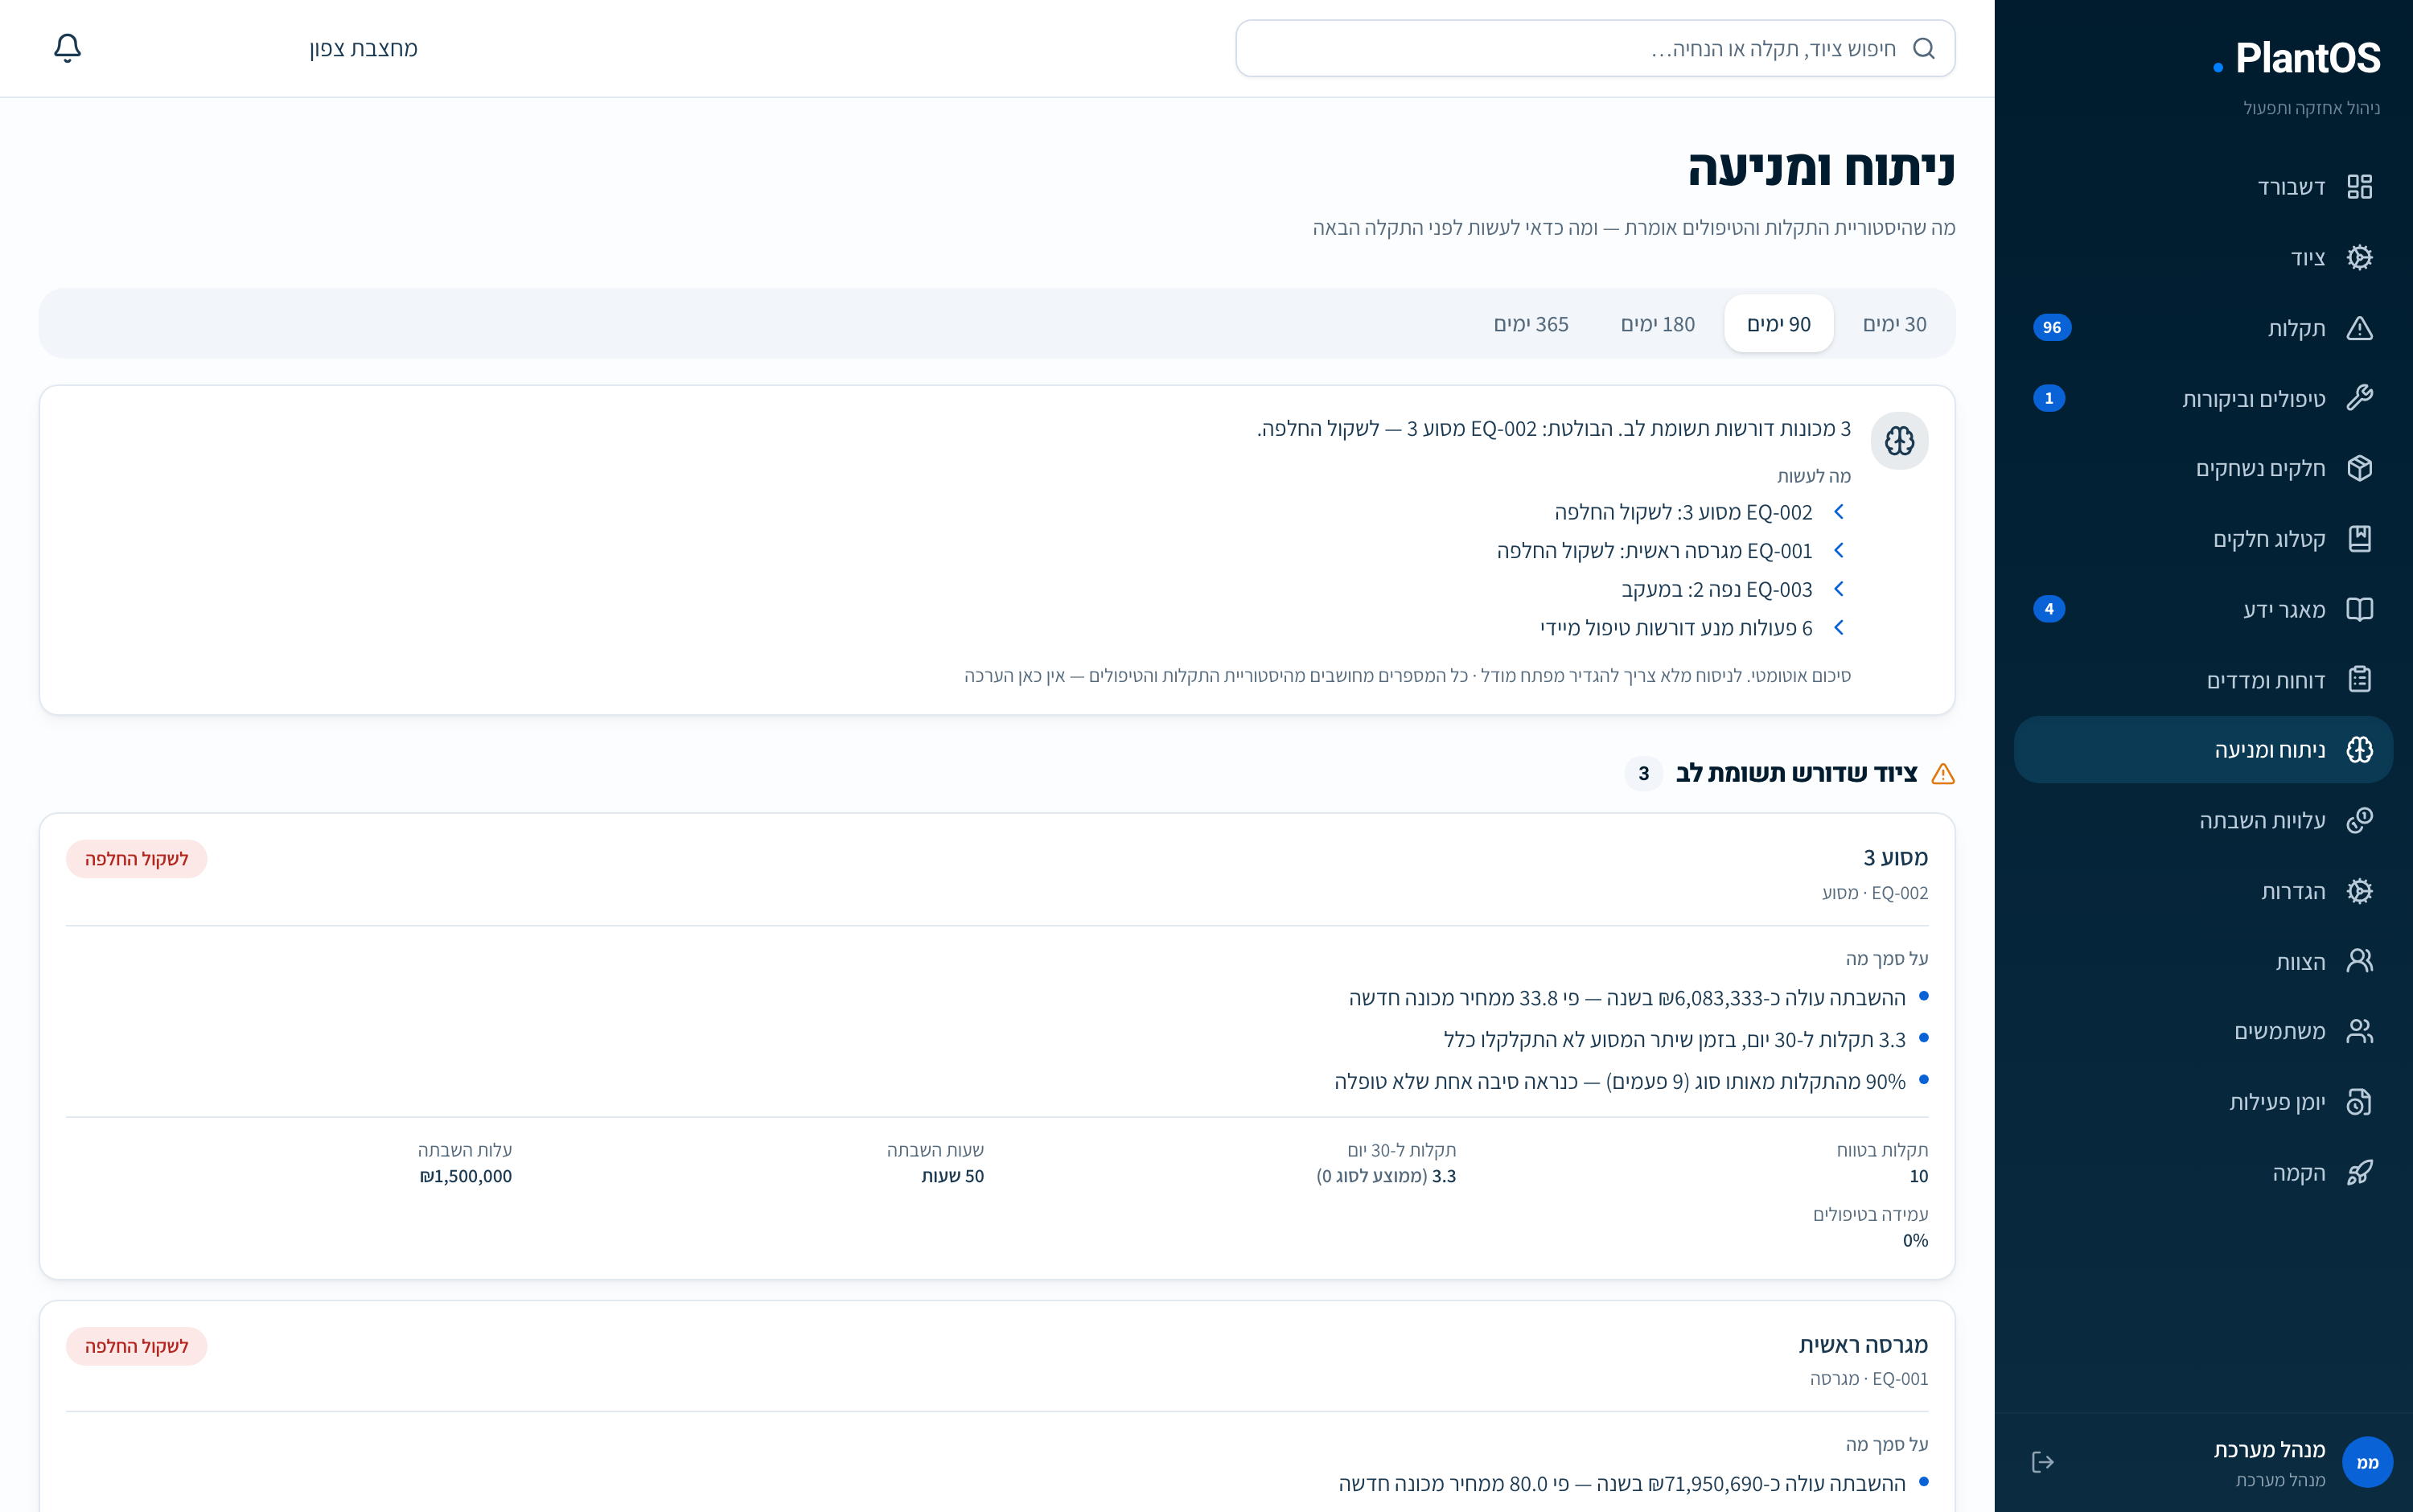
Task: Click the dashboard grid icon in sidebar
Action: coord(2360,187)
